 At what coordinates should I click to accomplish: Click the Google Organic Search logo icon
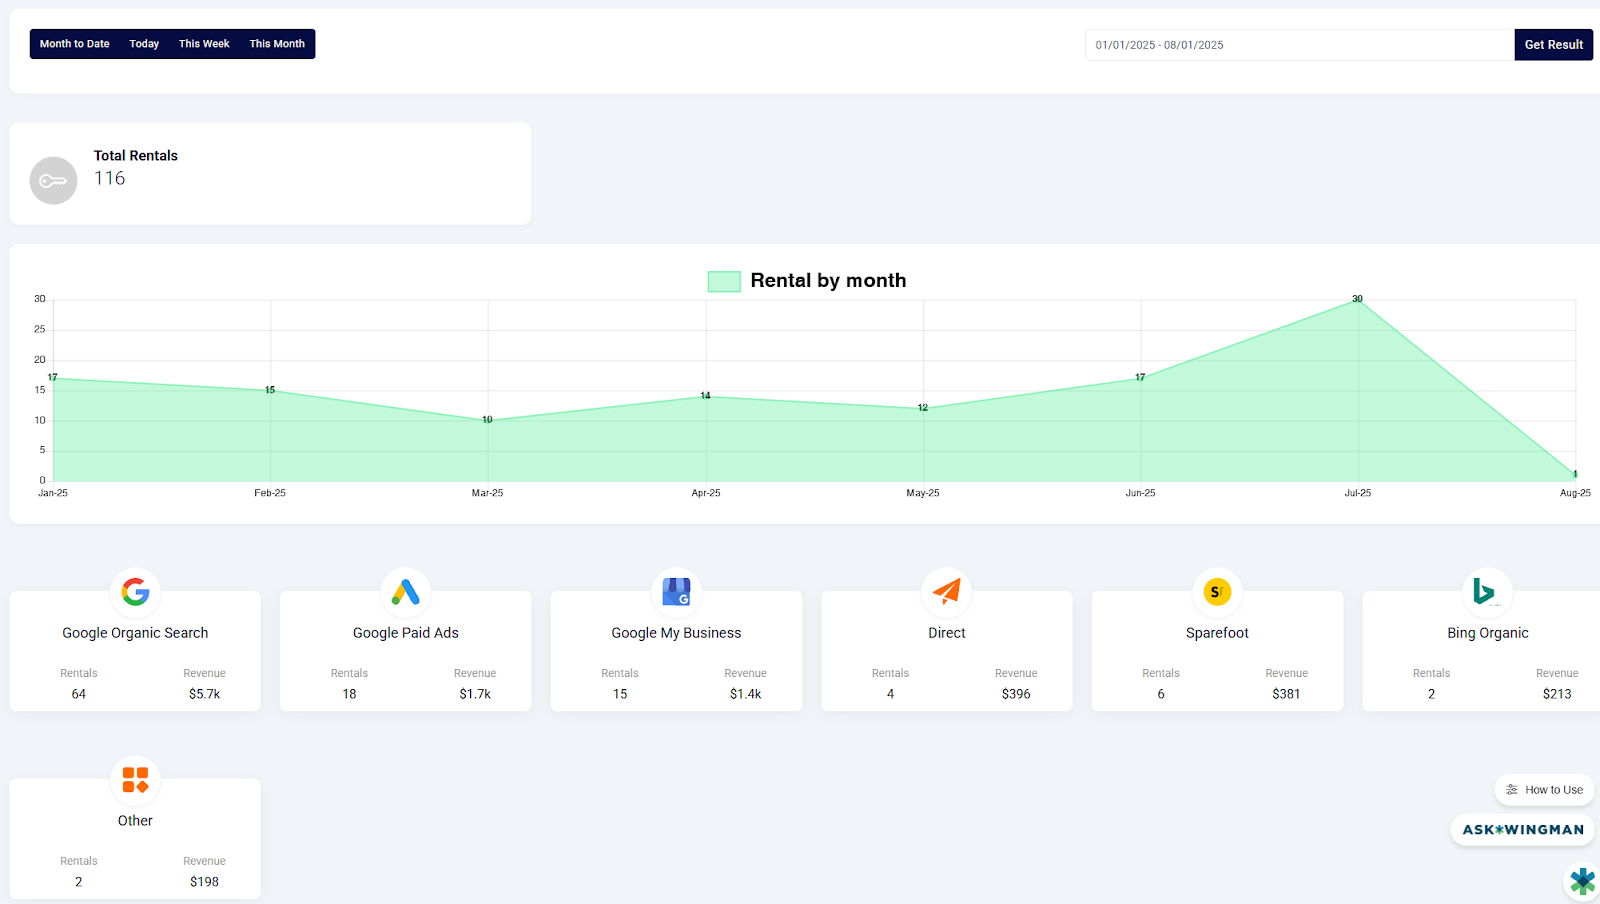135,592
